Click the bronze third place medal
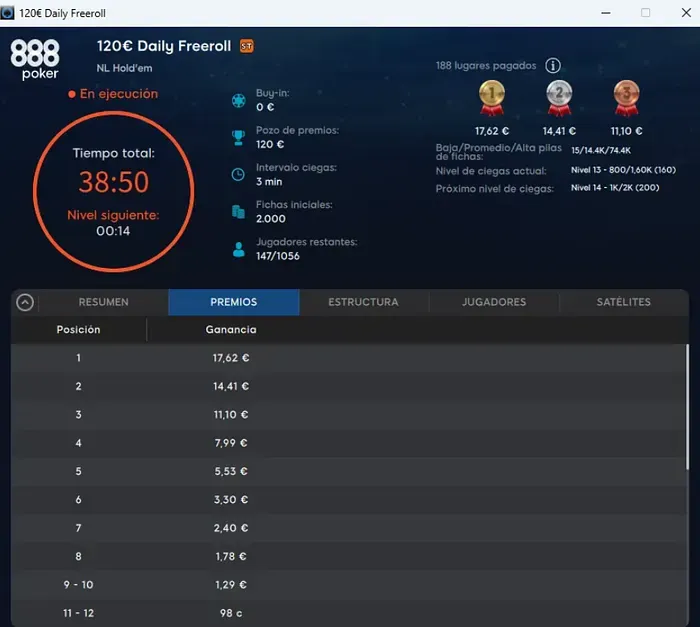 point(626,98)
